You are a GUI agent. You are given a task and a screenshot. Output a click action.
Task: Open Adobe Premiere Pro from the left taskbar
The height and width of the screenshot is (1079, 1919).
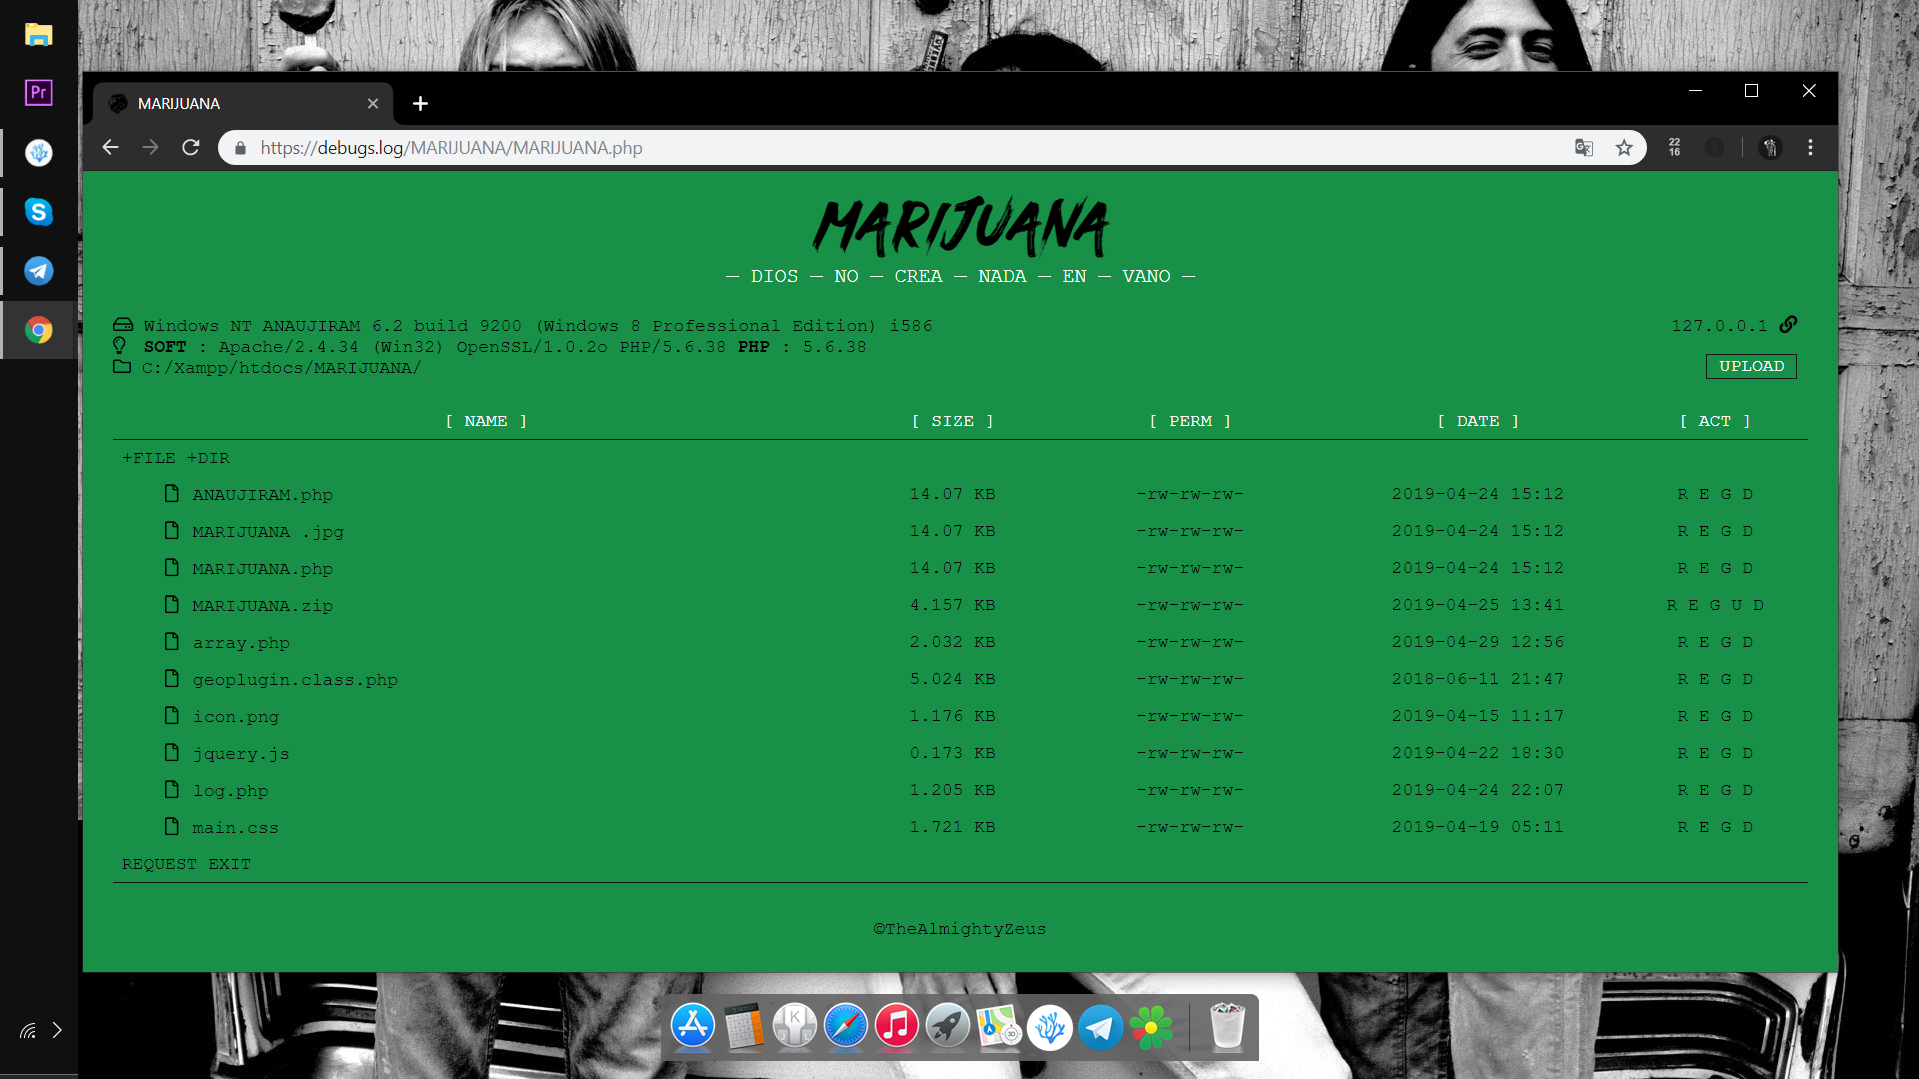(38, 93)
